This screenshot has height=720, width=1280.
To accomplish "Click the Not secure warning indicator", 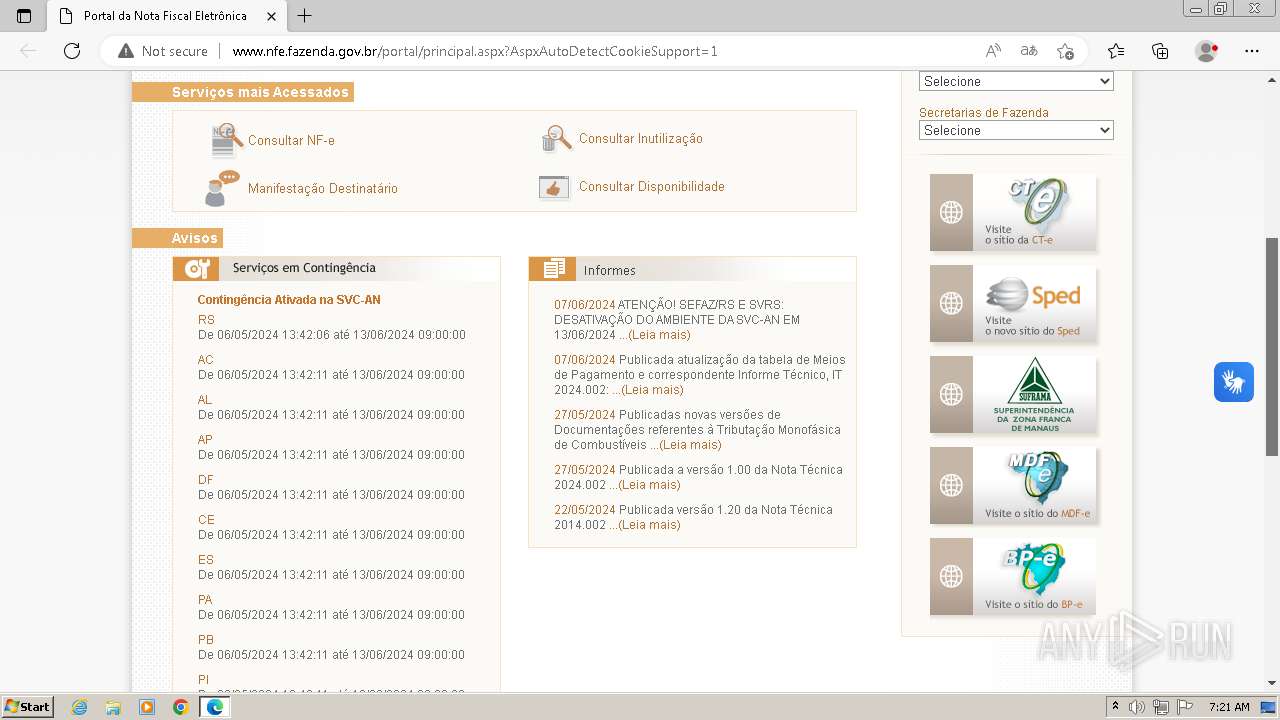I will [x=163, y=51].
